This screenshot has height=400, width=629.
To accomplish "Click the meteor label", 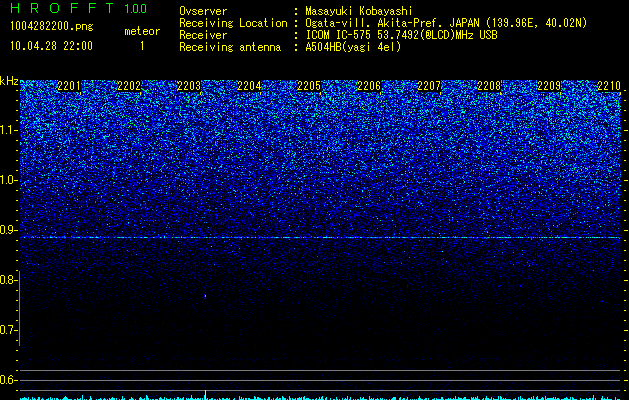I will pos(142,31).
